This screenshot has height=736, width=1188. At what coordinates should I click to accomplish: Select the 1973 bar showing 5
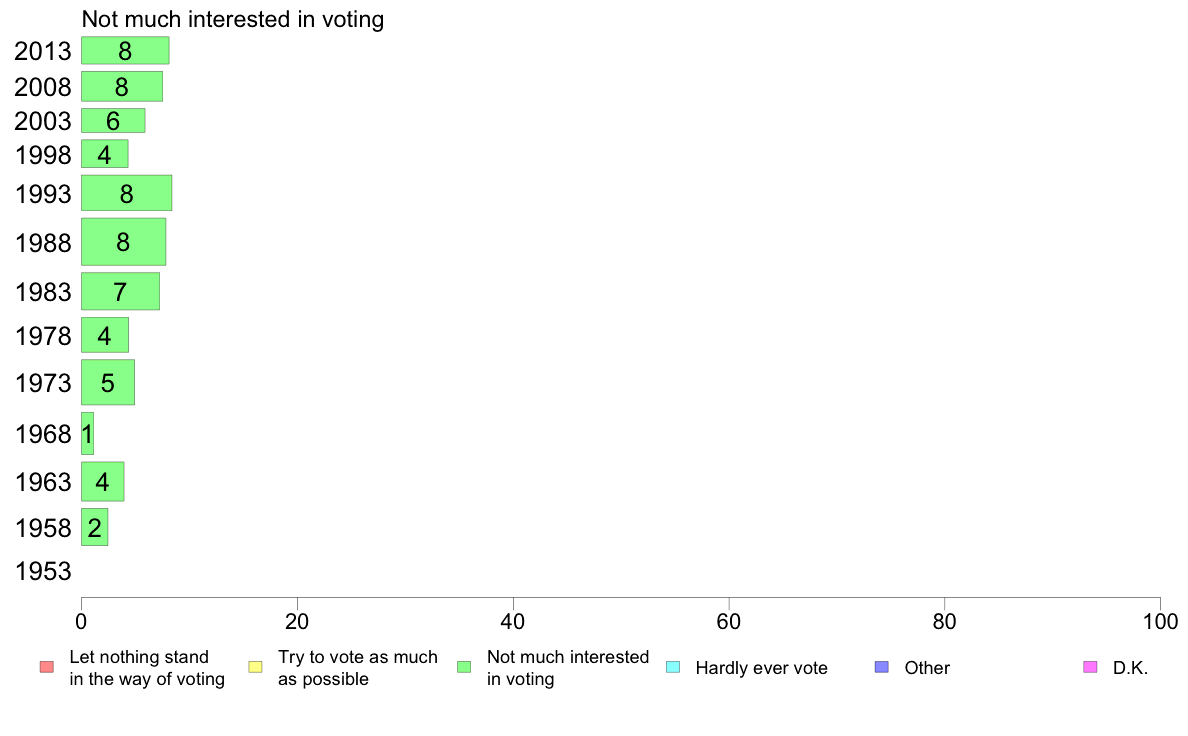(x=108, y=382)
